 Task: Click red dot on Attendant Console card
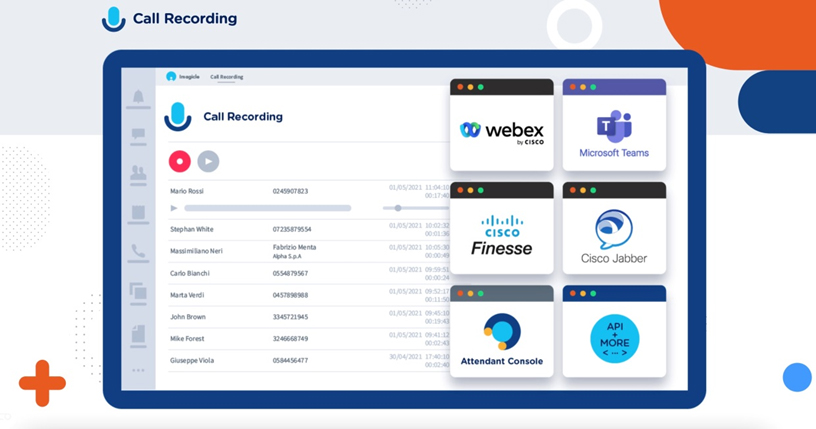click(x=460, y=293)
